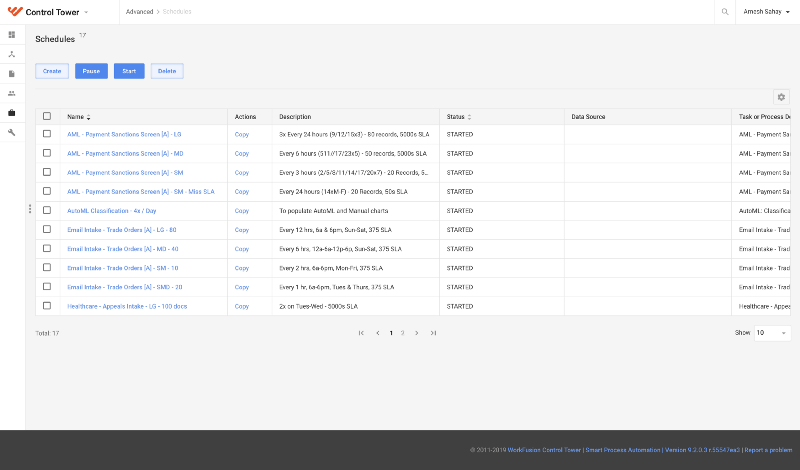Copy Email Intake Trade Orders SM - 10 schedule
Screen dimensions: 800x470
[x=242, y=268]
